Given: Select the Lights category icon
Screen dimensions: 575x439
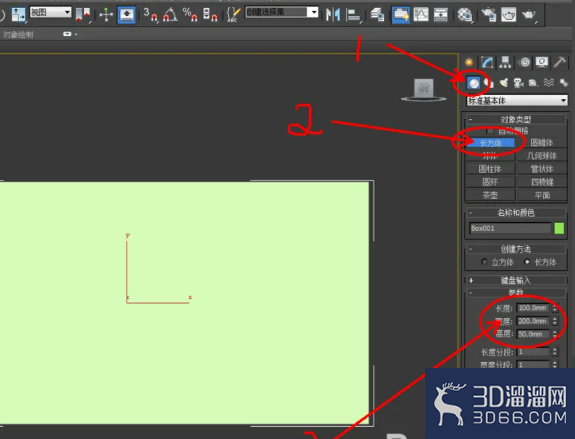Looking at the screenshot, I should (x=504, y=83).
